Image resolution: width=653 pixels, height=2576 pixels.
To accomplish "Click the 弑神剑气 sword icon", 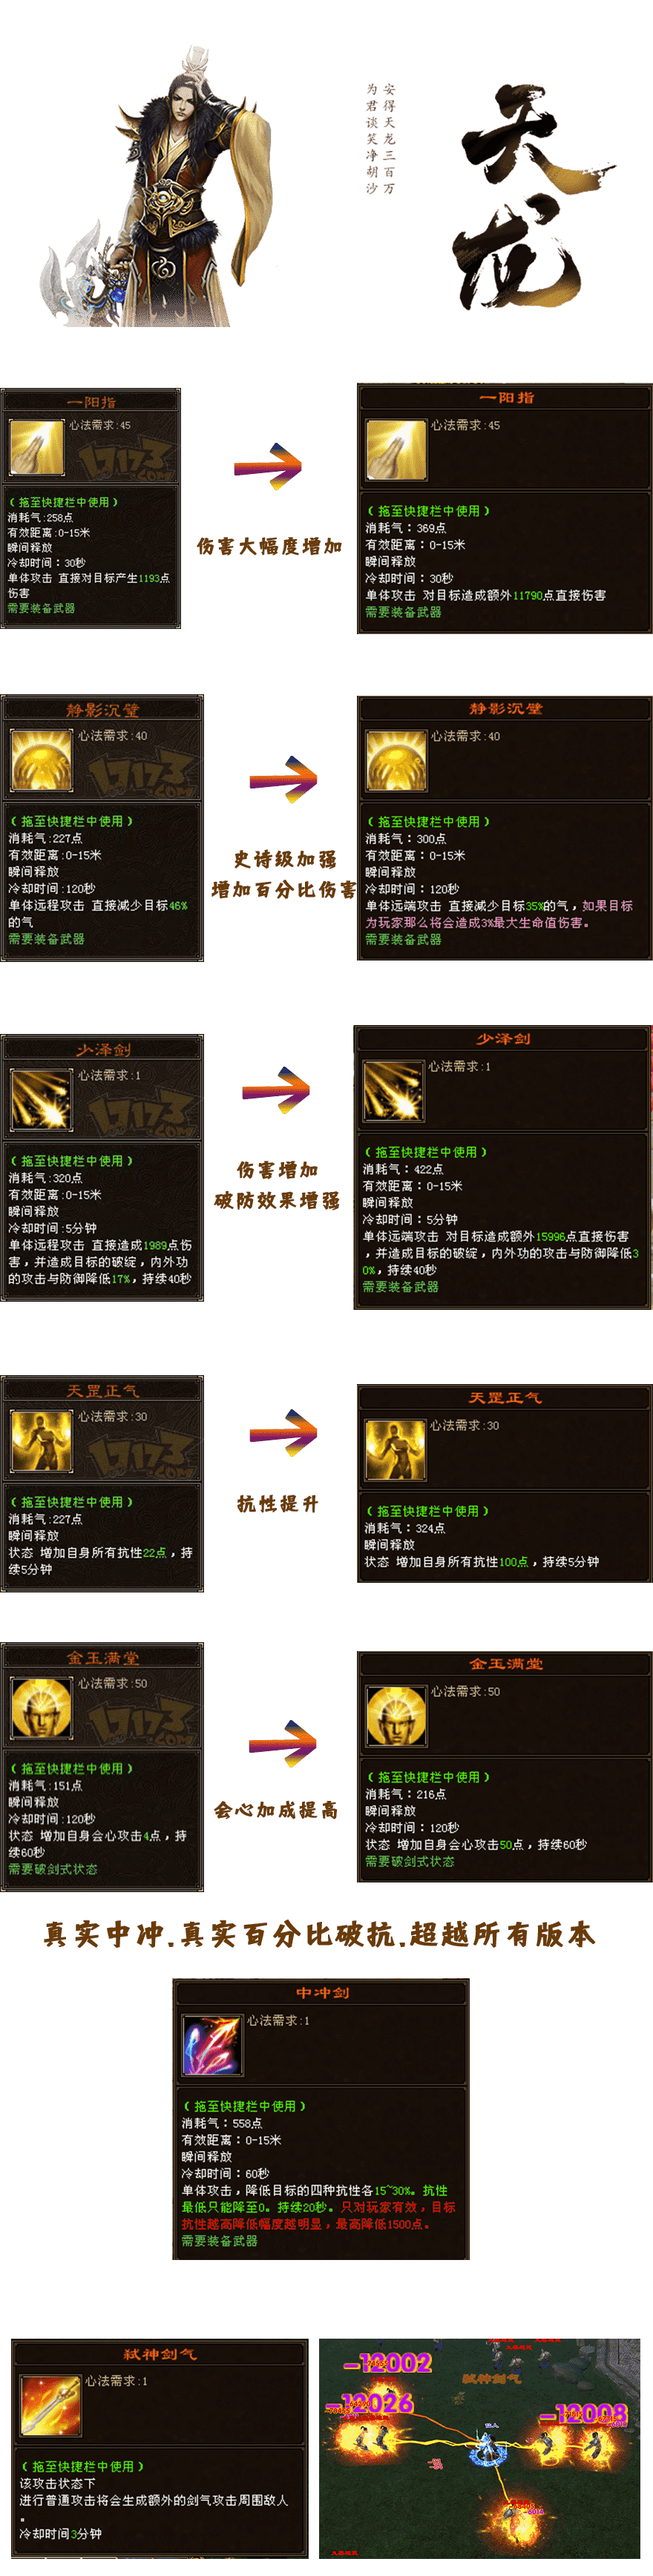I will pyautogui.click(x=50, y=2405).
